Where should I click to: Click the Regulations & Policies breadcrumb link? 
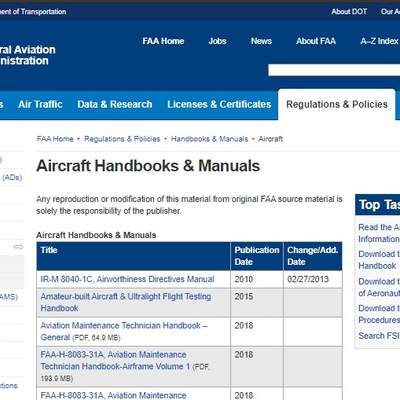(122, 139)
